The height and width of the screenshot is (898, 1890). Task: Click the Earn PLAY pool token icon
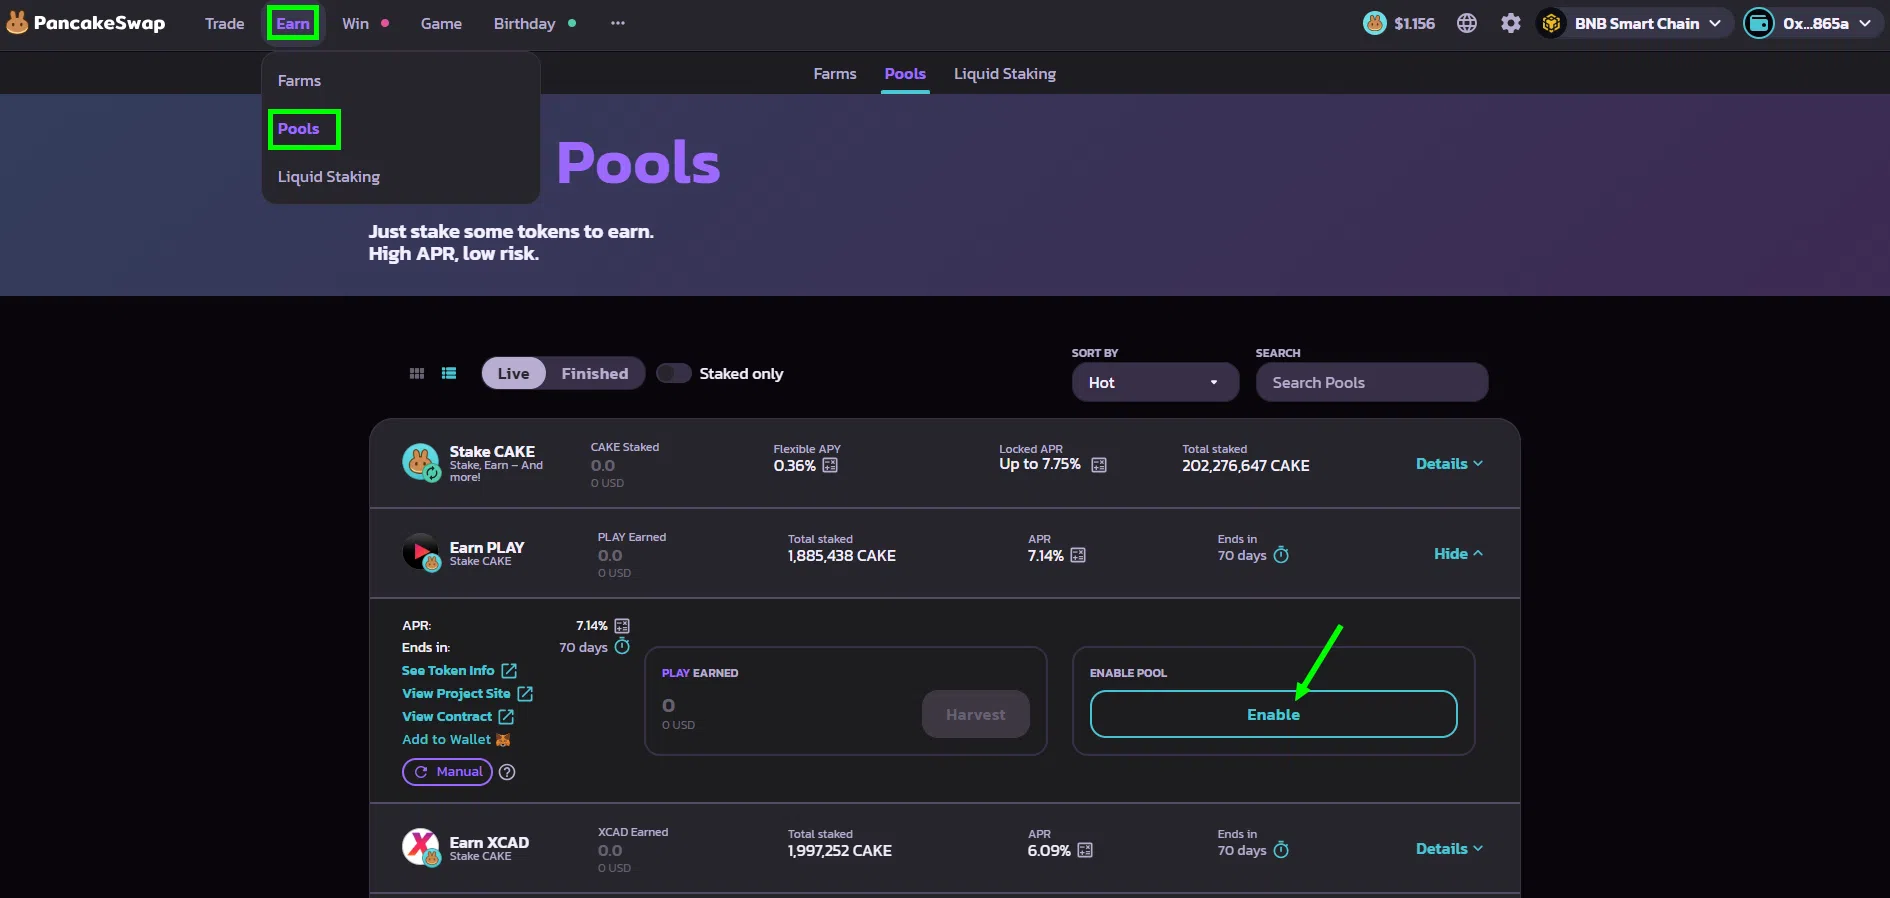pos(421,552)
